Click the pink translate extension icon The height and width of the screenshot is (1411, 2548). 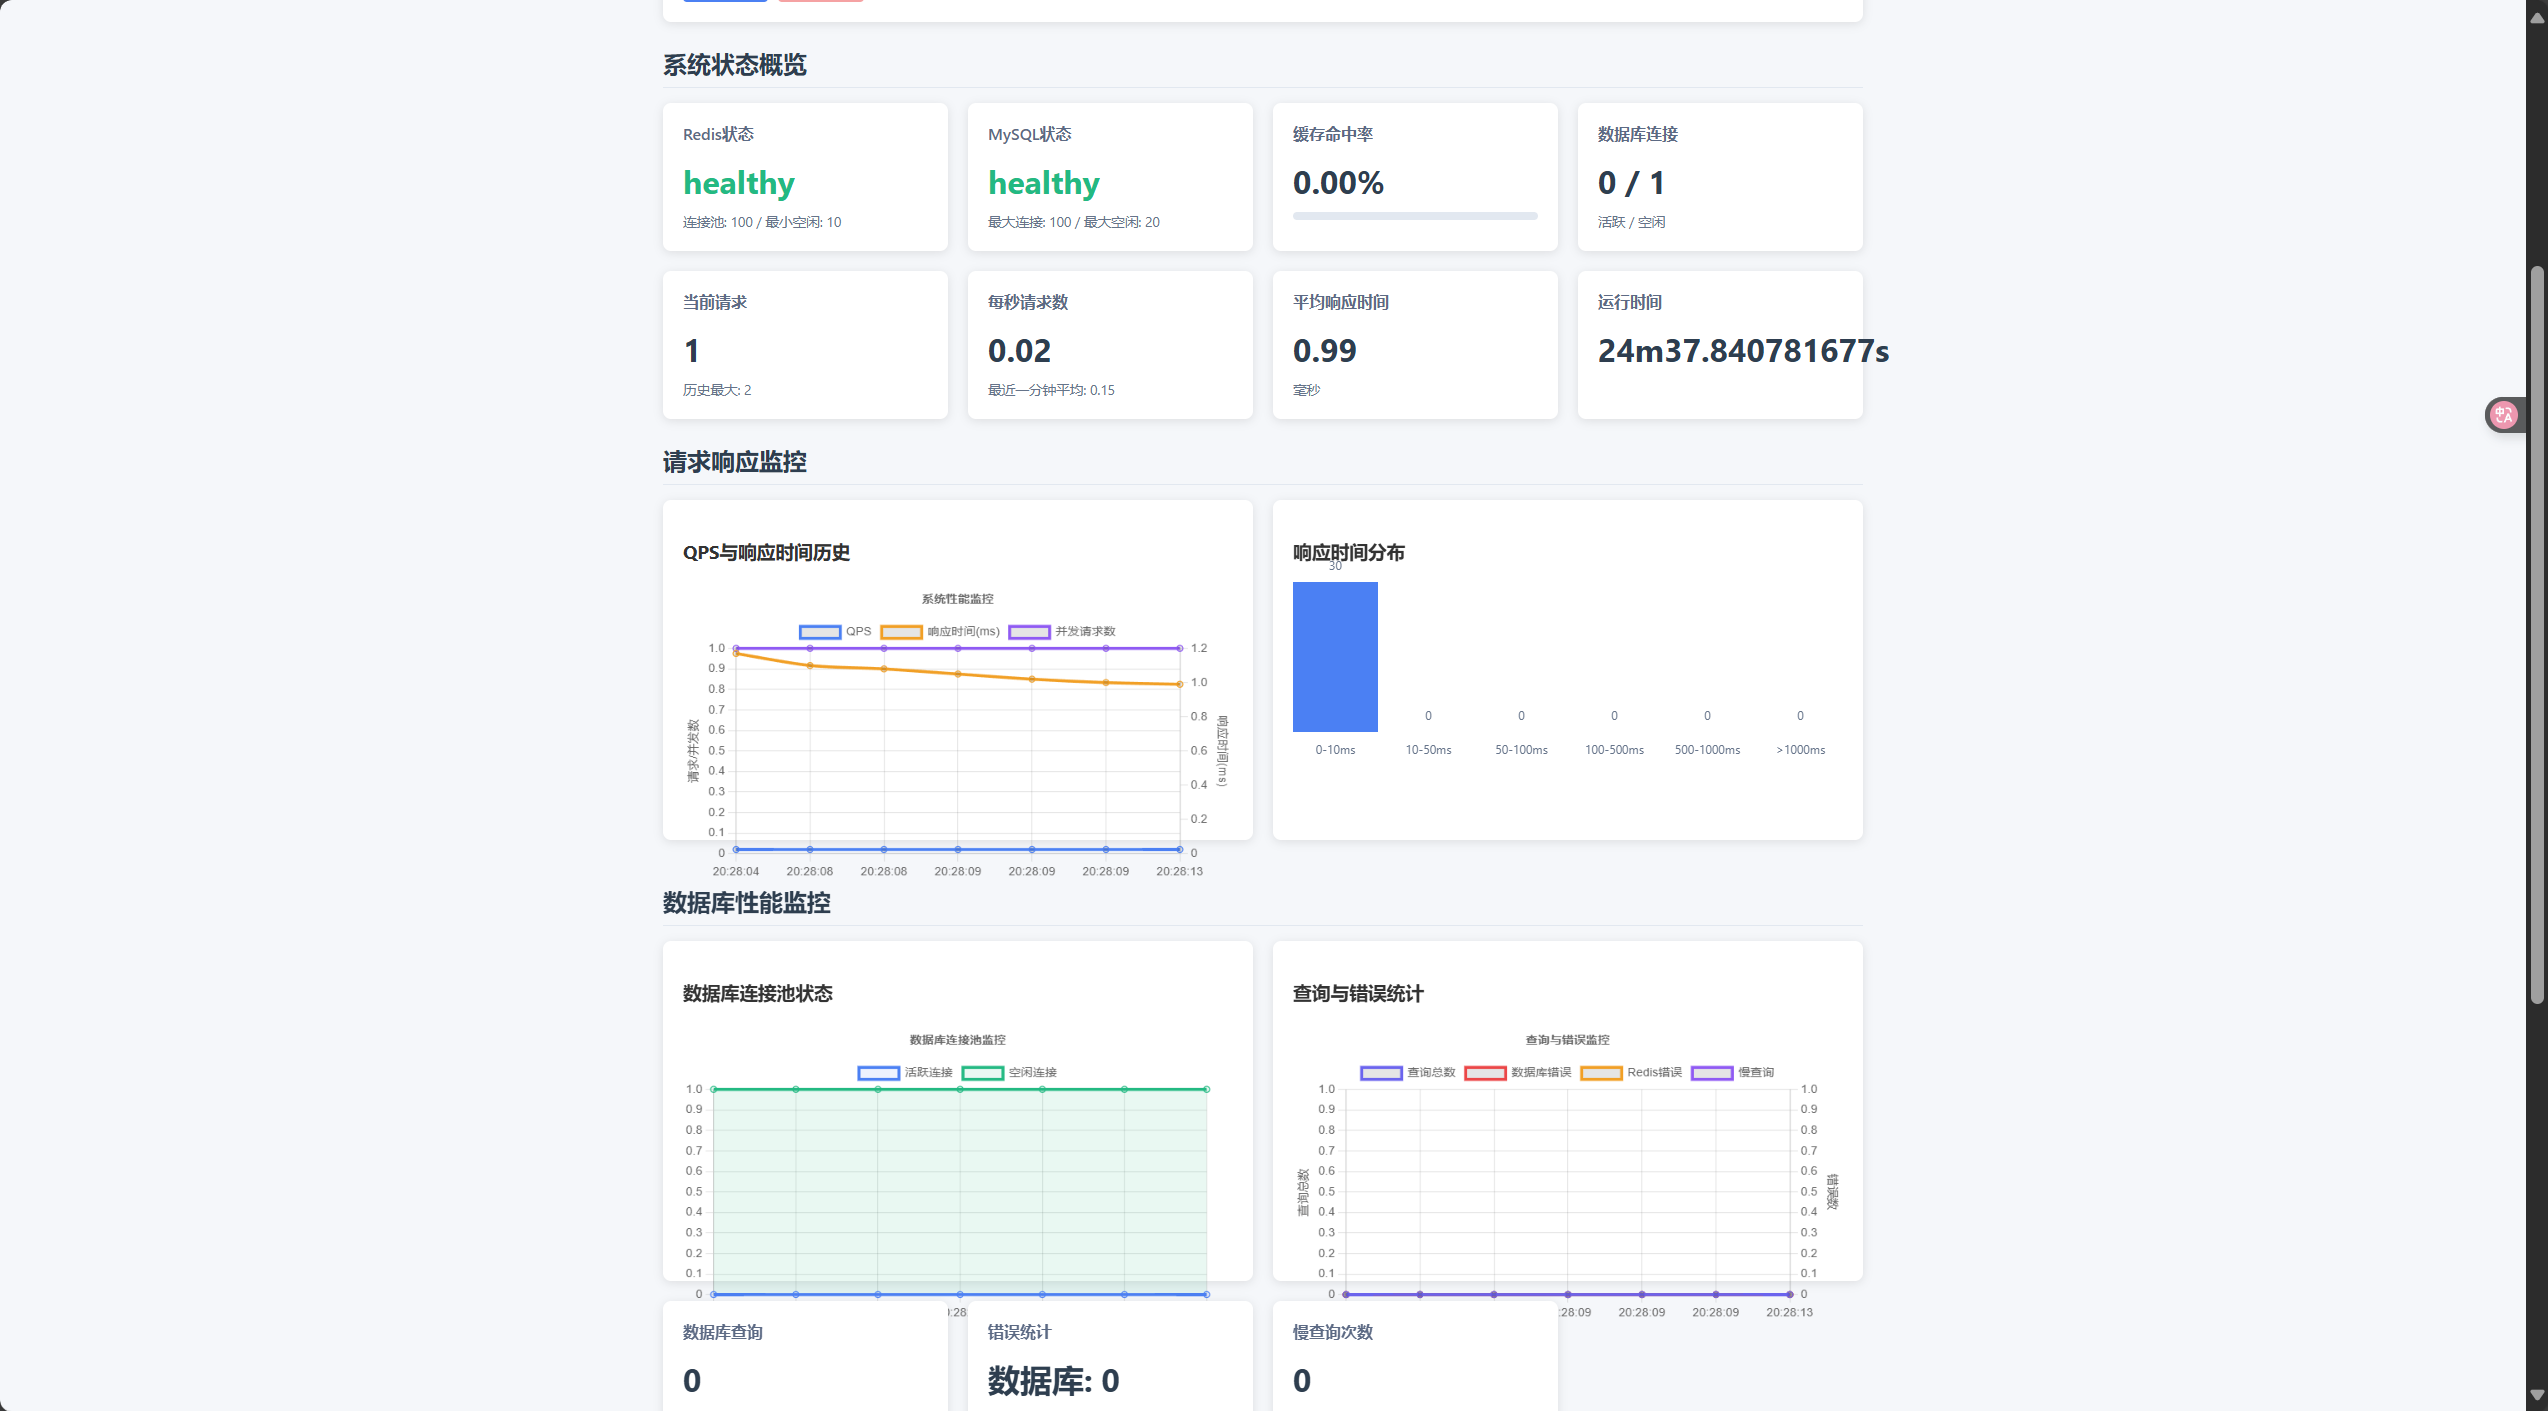pyautogui.click(x=2503, y=414)
